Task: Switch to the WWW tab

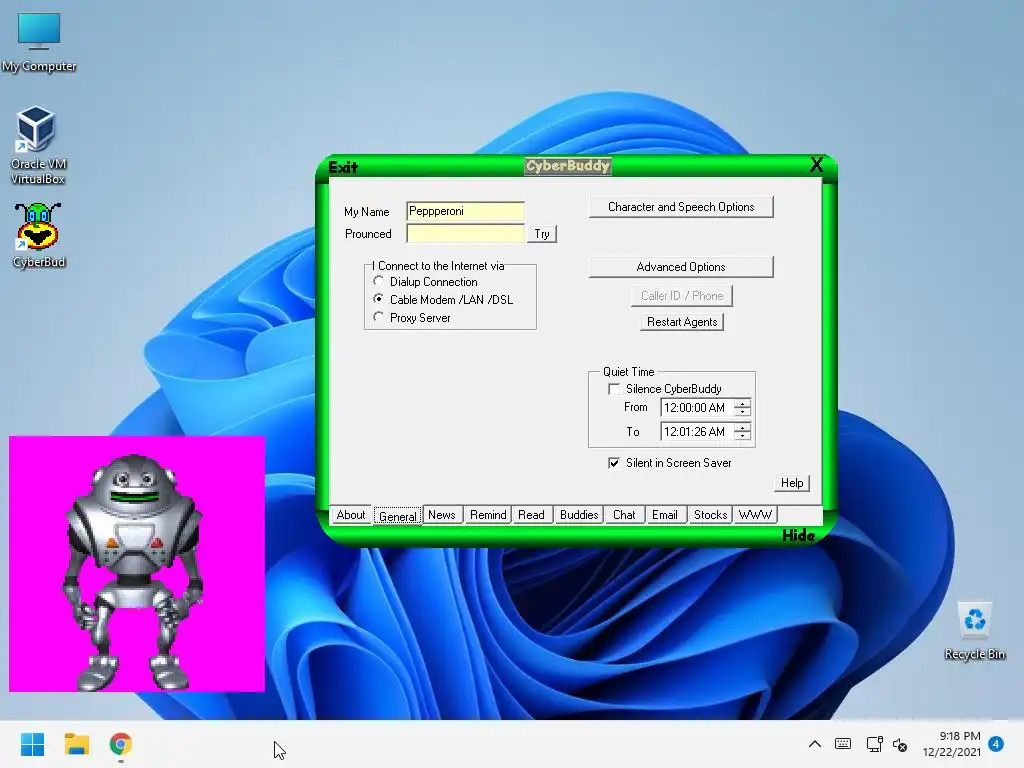Action: pos(755,515)
